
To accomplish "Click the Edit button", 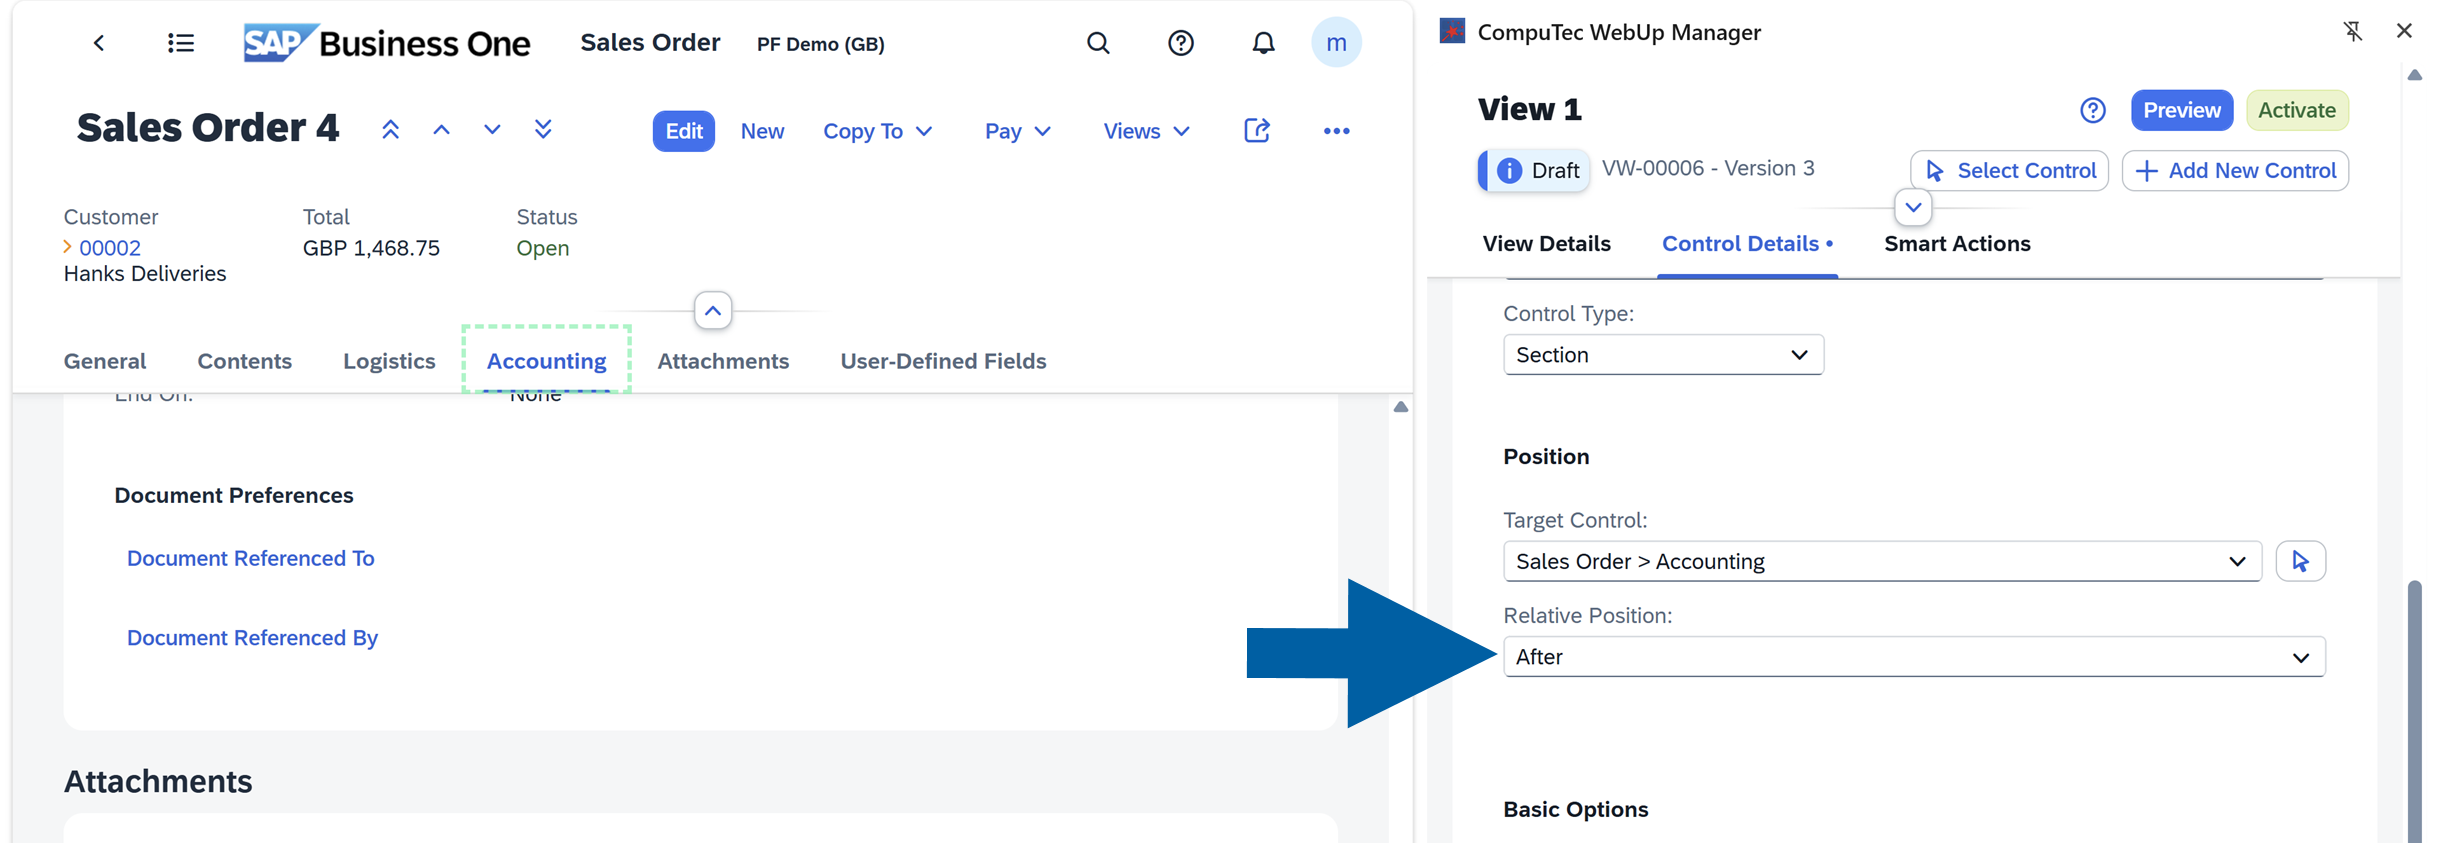I will [x=684, y=131].
